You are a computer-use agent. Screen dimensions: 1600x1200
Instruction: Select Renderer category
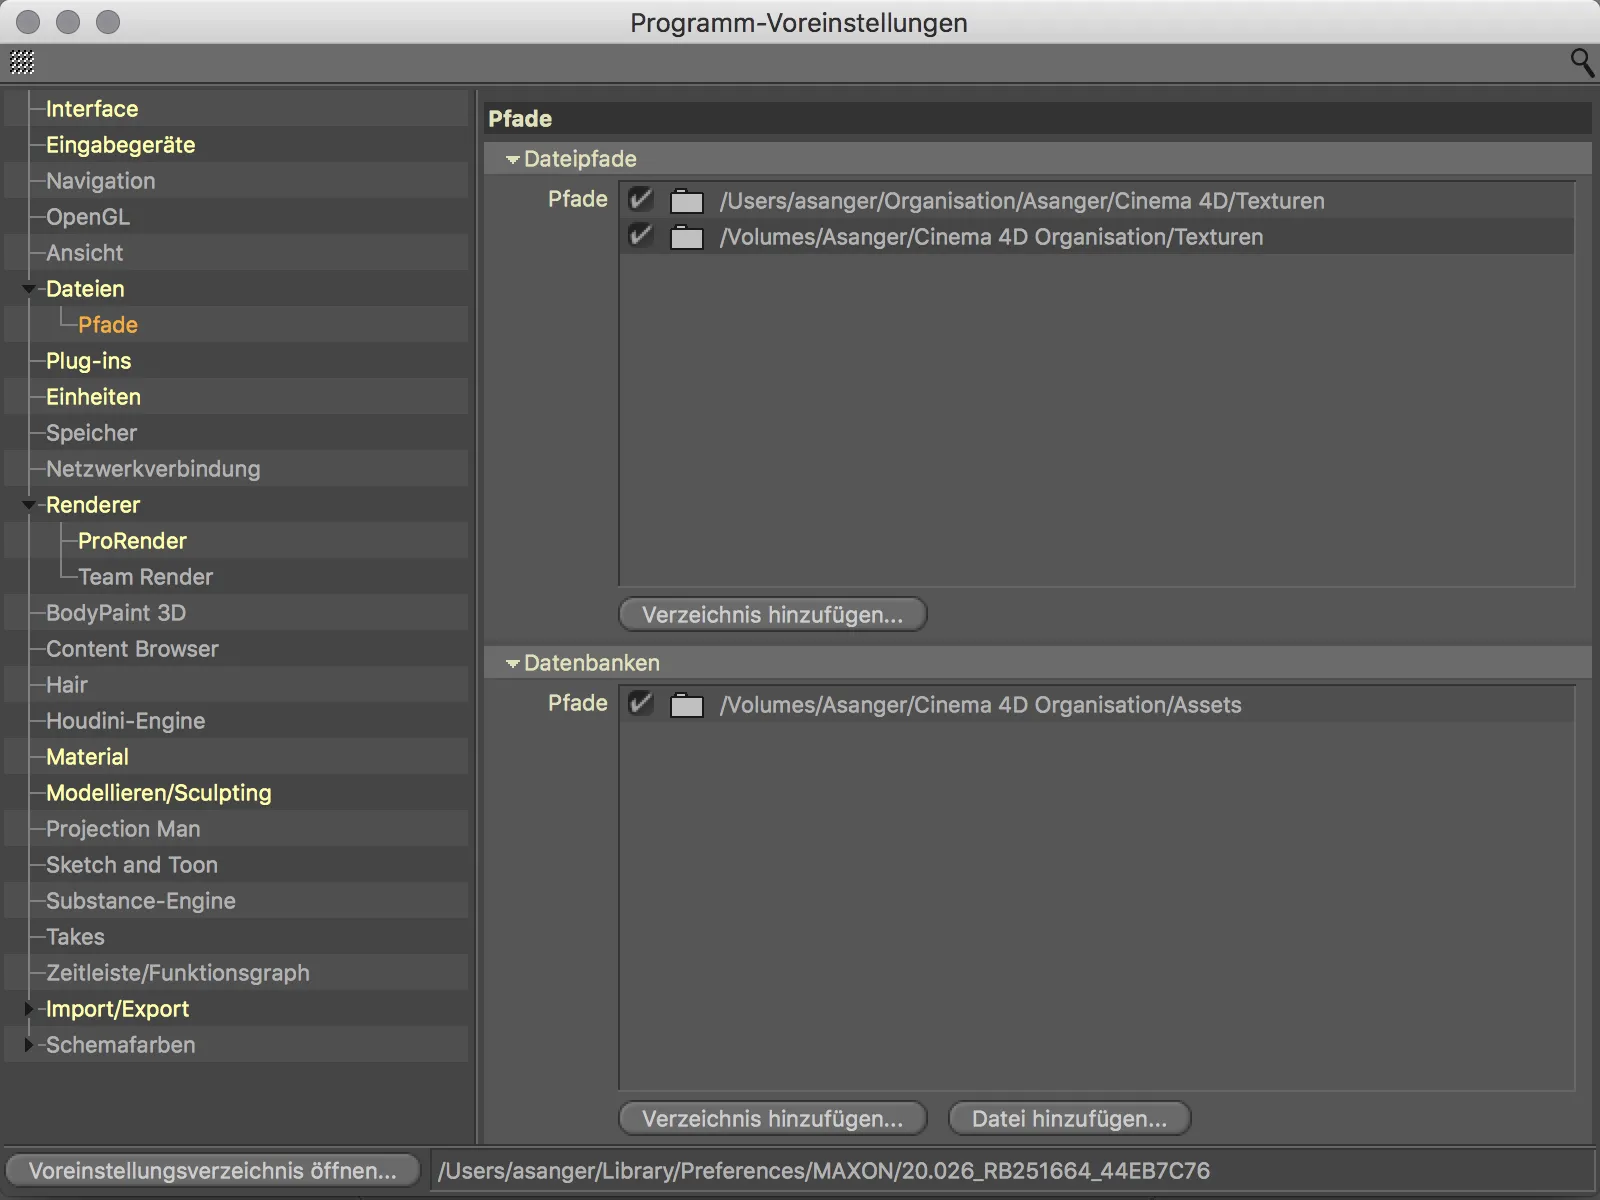[x=93, y=505]
